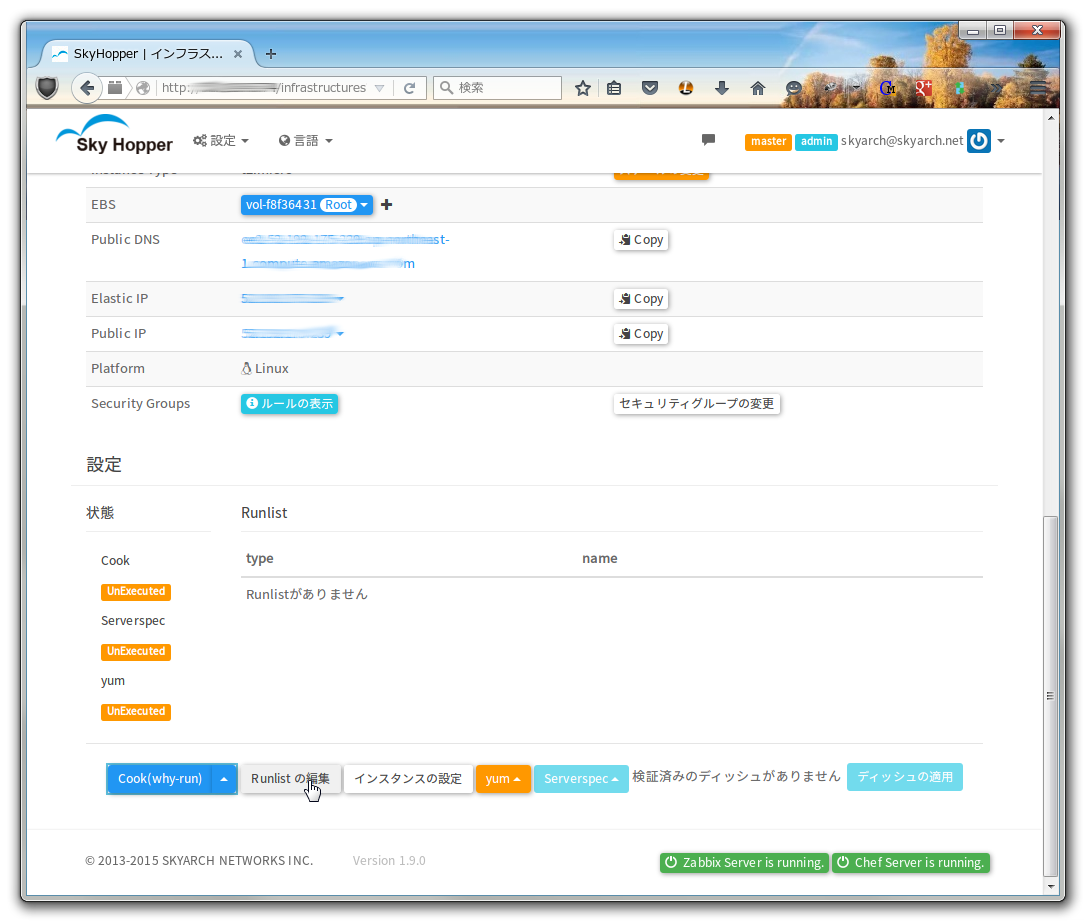The width and height of the screenshot is (1086, 922).
Task: Bookmark this page with the star icon
Action: pos(582,88)
